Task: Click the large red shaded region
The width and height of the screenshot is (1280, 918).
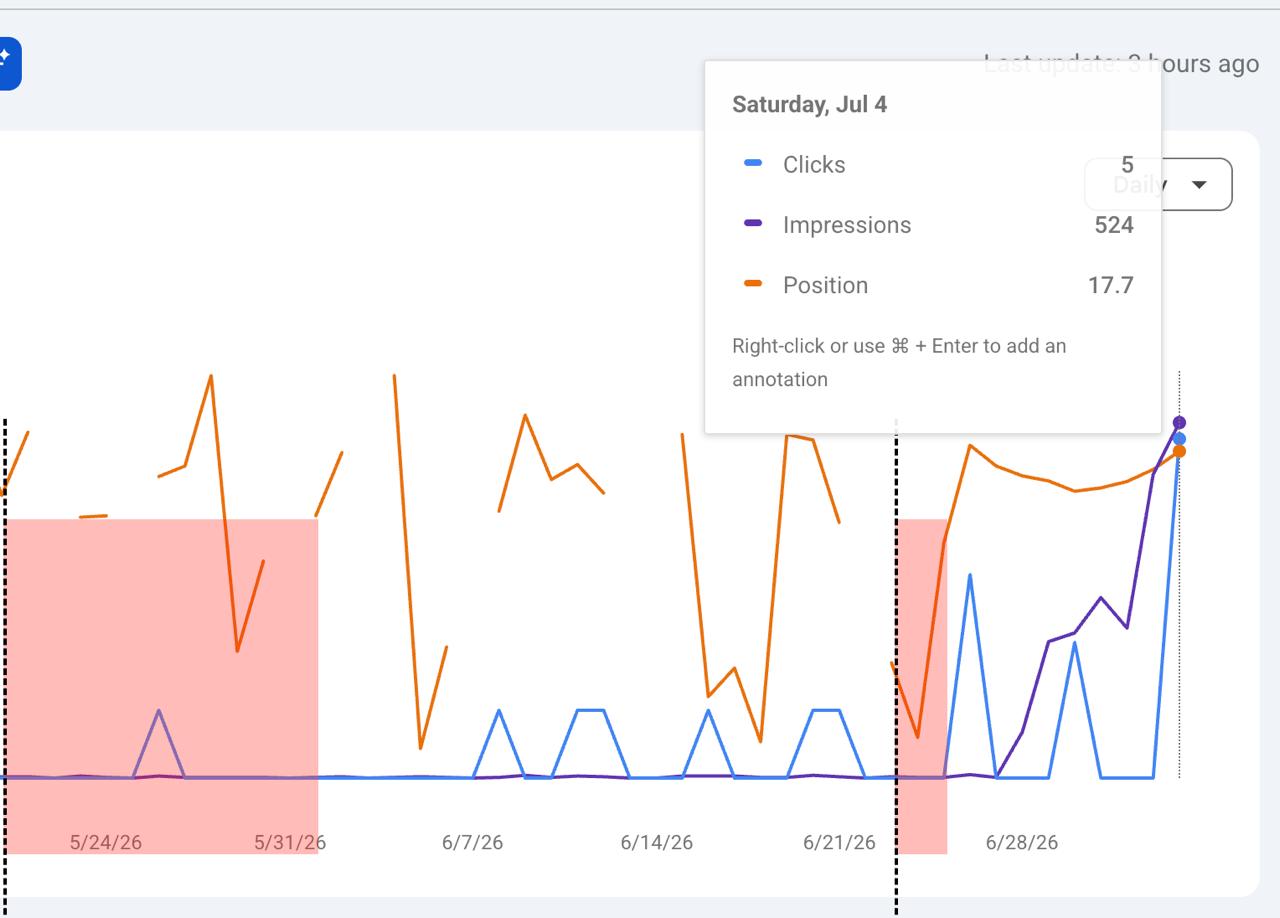Action: tap(160, 685)
